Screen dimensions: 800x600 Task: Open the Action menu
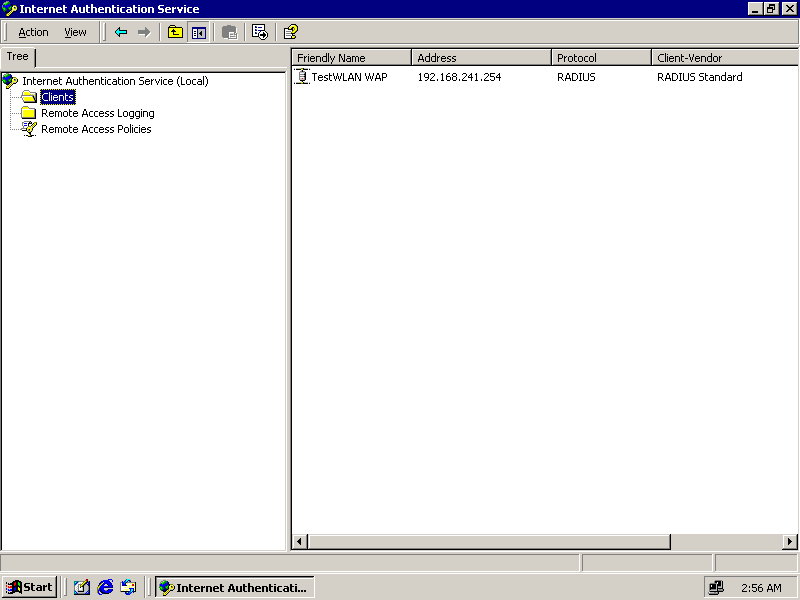pos(33,32)
